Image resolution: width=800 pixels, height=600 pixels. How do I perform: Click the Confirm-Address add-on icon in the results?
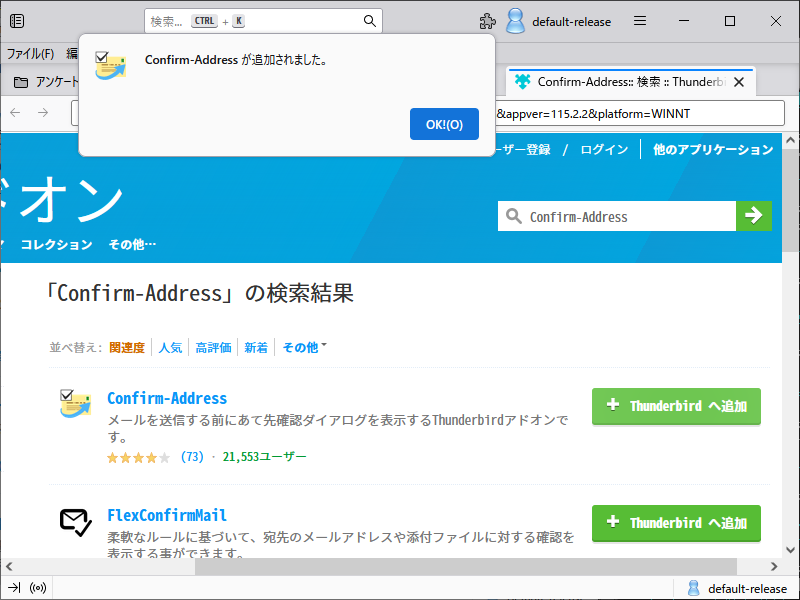click(75, 404)
